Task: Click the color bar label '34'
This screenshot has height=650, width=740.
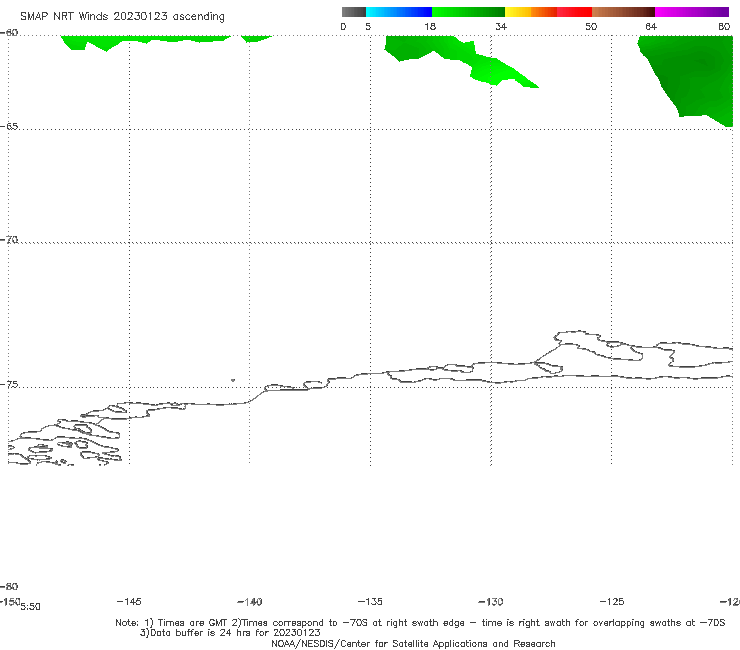Action: pos(501,27)
